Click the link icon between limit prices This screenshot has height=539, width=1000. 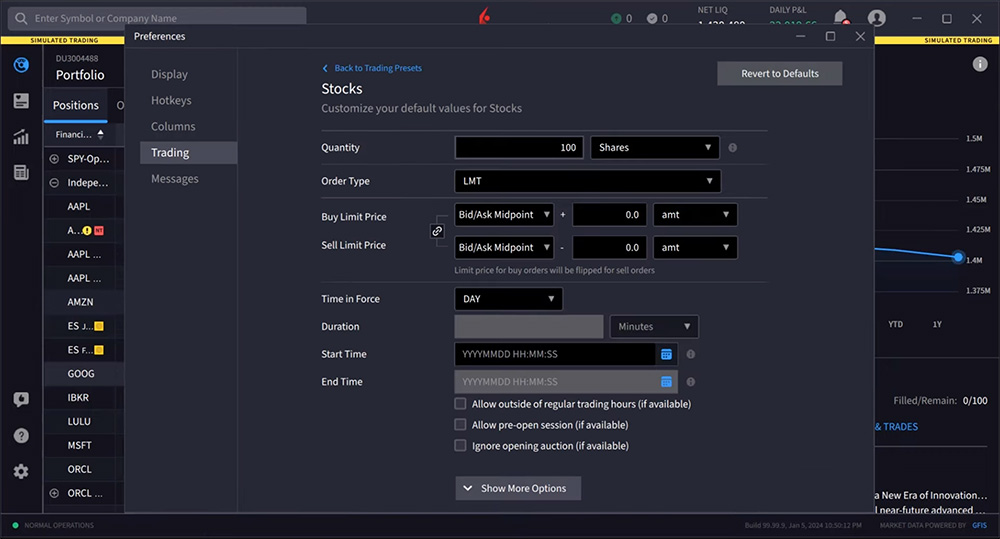(x=437, y=231)
